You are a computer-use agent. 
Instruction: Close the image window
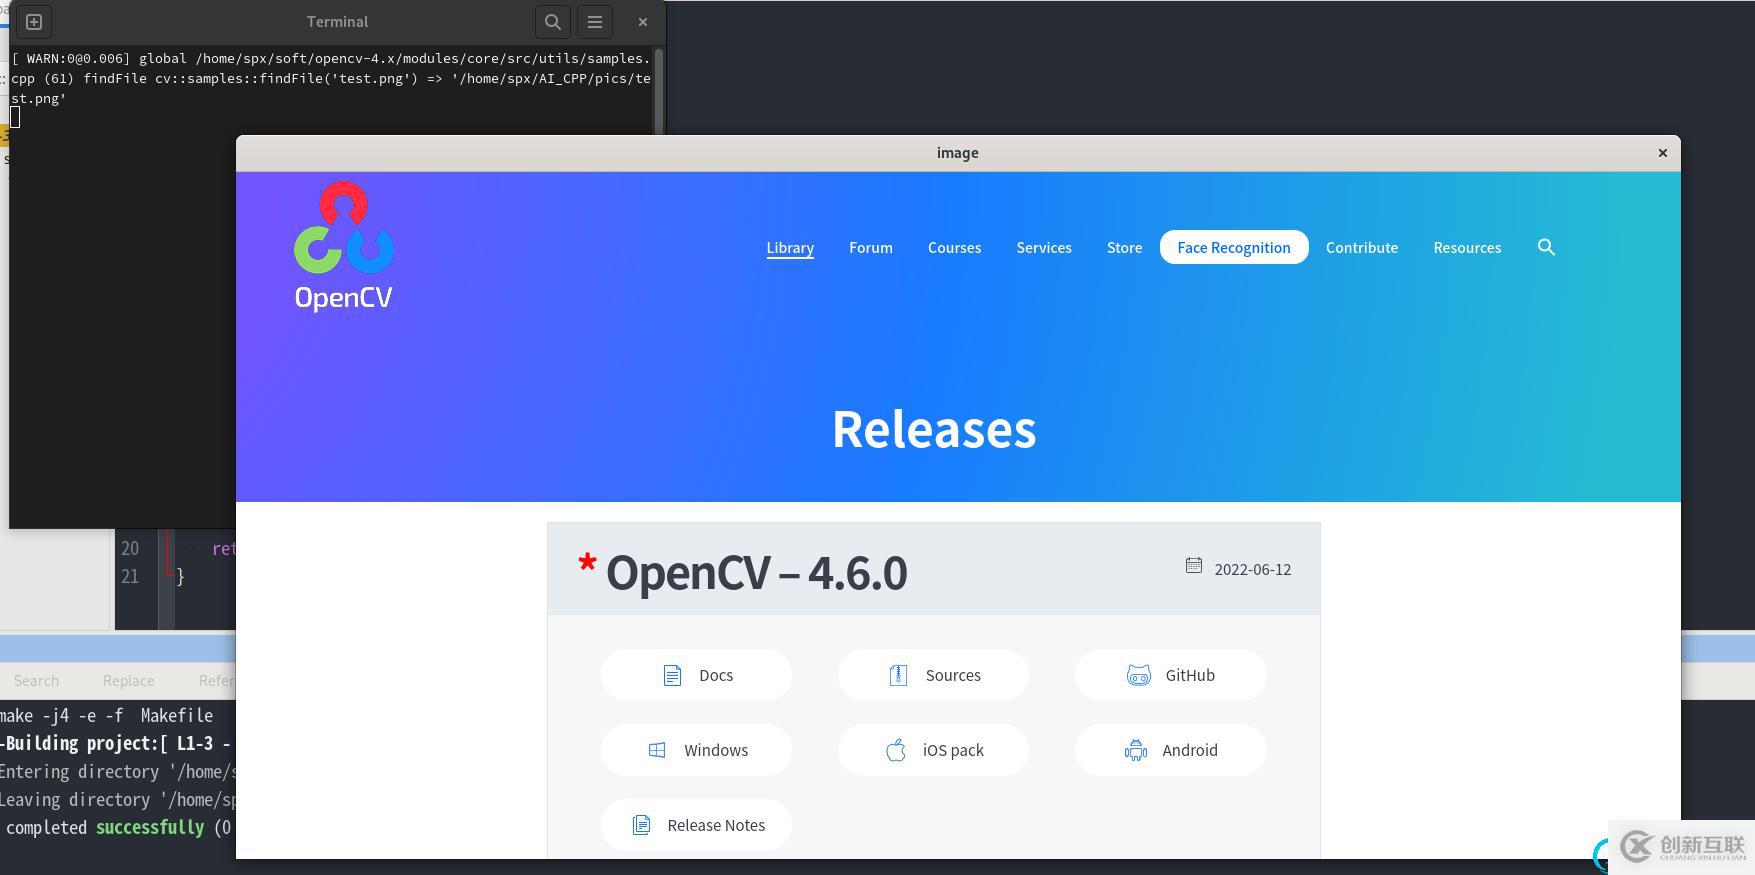[1663, 153]
